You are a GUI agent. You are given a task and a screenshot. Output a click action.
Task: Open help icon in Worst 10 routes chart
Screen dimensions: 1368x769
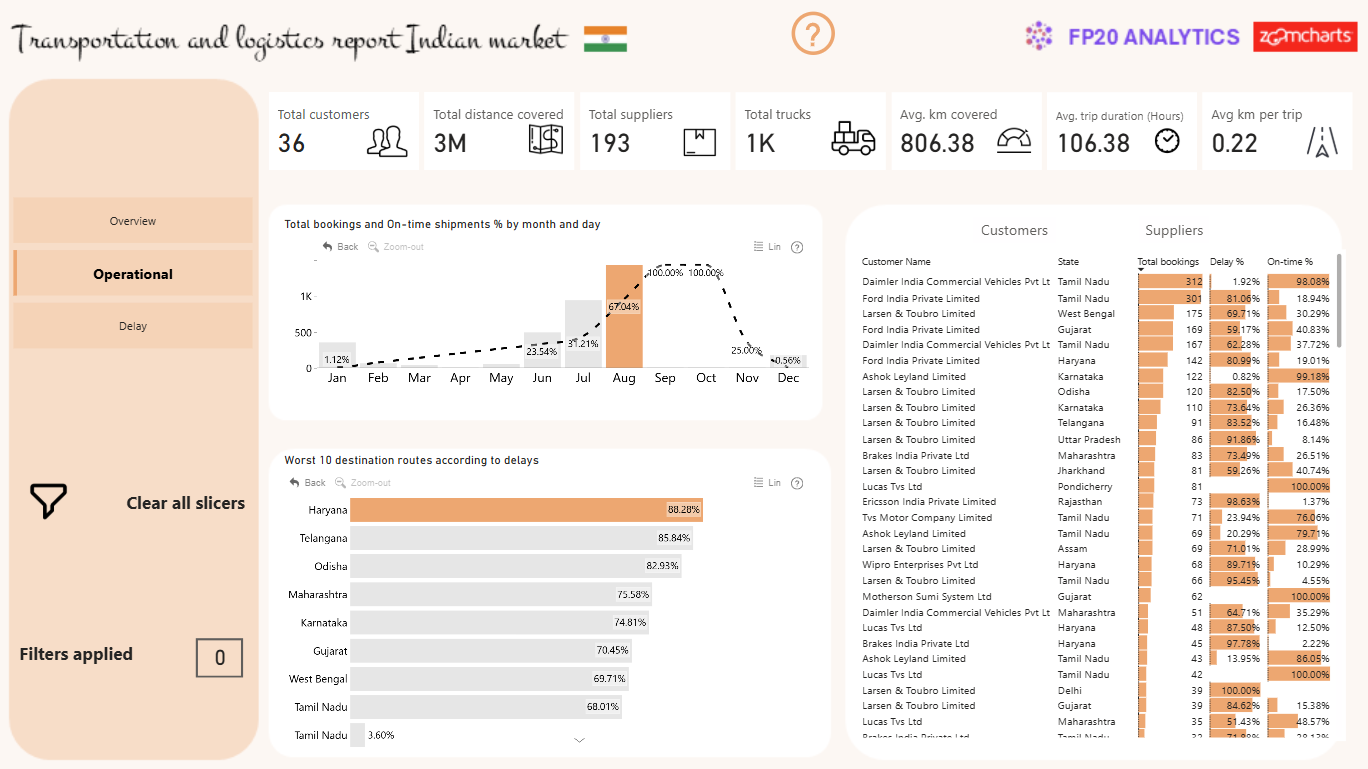point(797,483)
